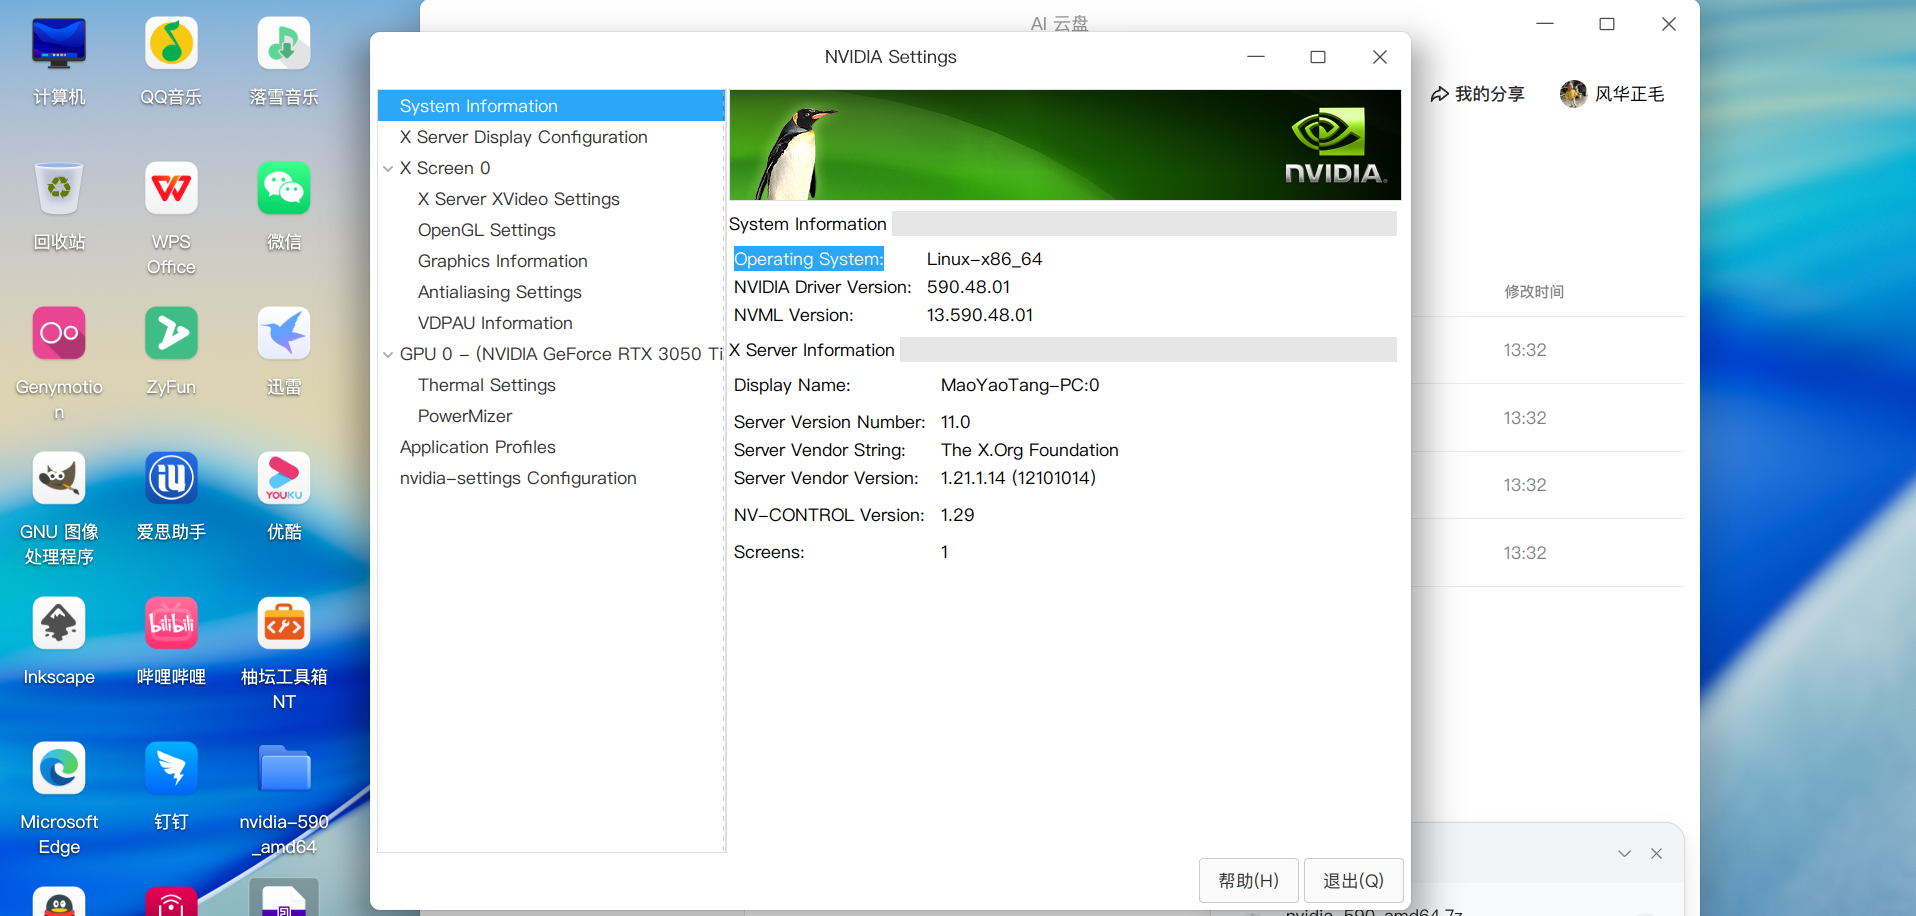
Task: Click the NVIDIA penguin banner image
Action: pos(1065,145)
